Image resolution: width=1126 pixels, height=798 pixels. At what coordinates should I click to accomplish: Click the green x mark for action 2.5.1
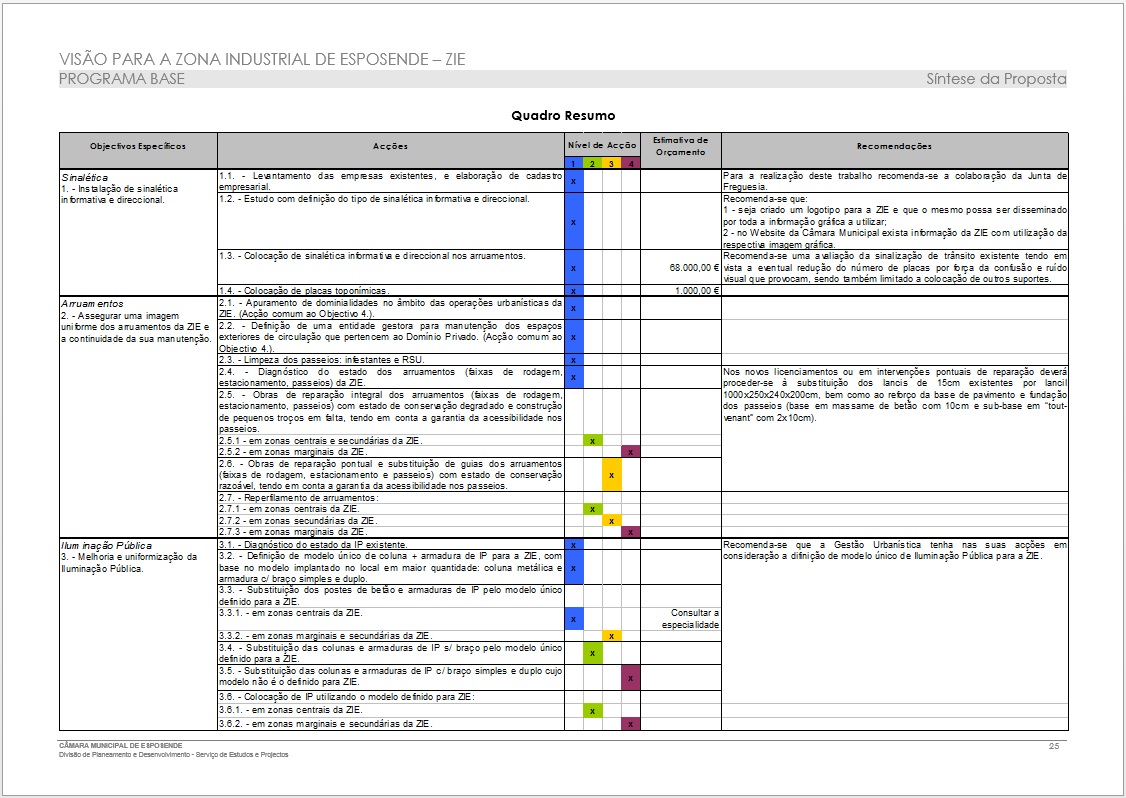592,440
